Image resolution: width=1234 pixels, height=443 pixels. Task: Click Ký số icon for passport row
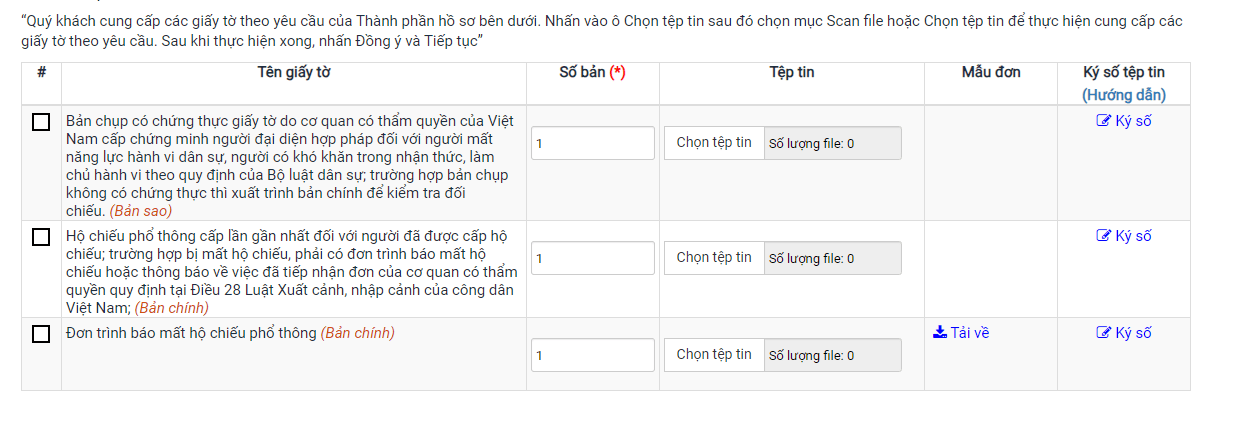[1104, 237]
